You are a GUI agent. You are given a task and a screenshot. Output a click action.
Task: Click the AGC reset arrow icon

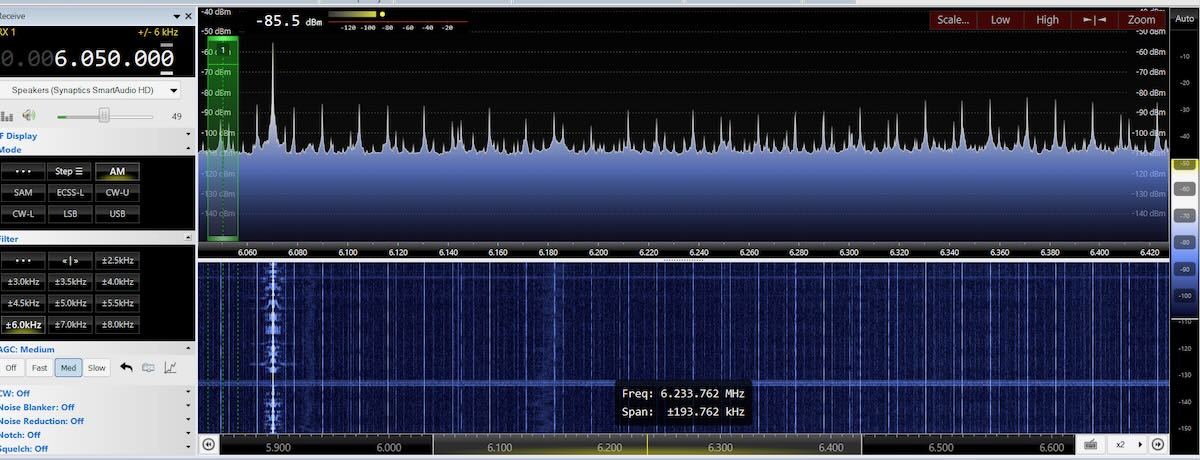click(x=127, y=368)
